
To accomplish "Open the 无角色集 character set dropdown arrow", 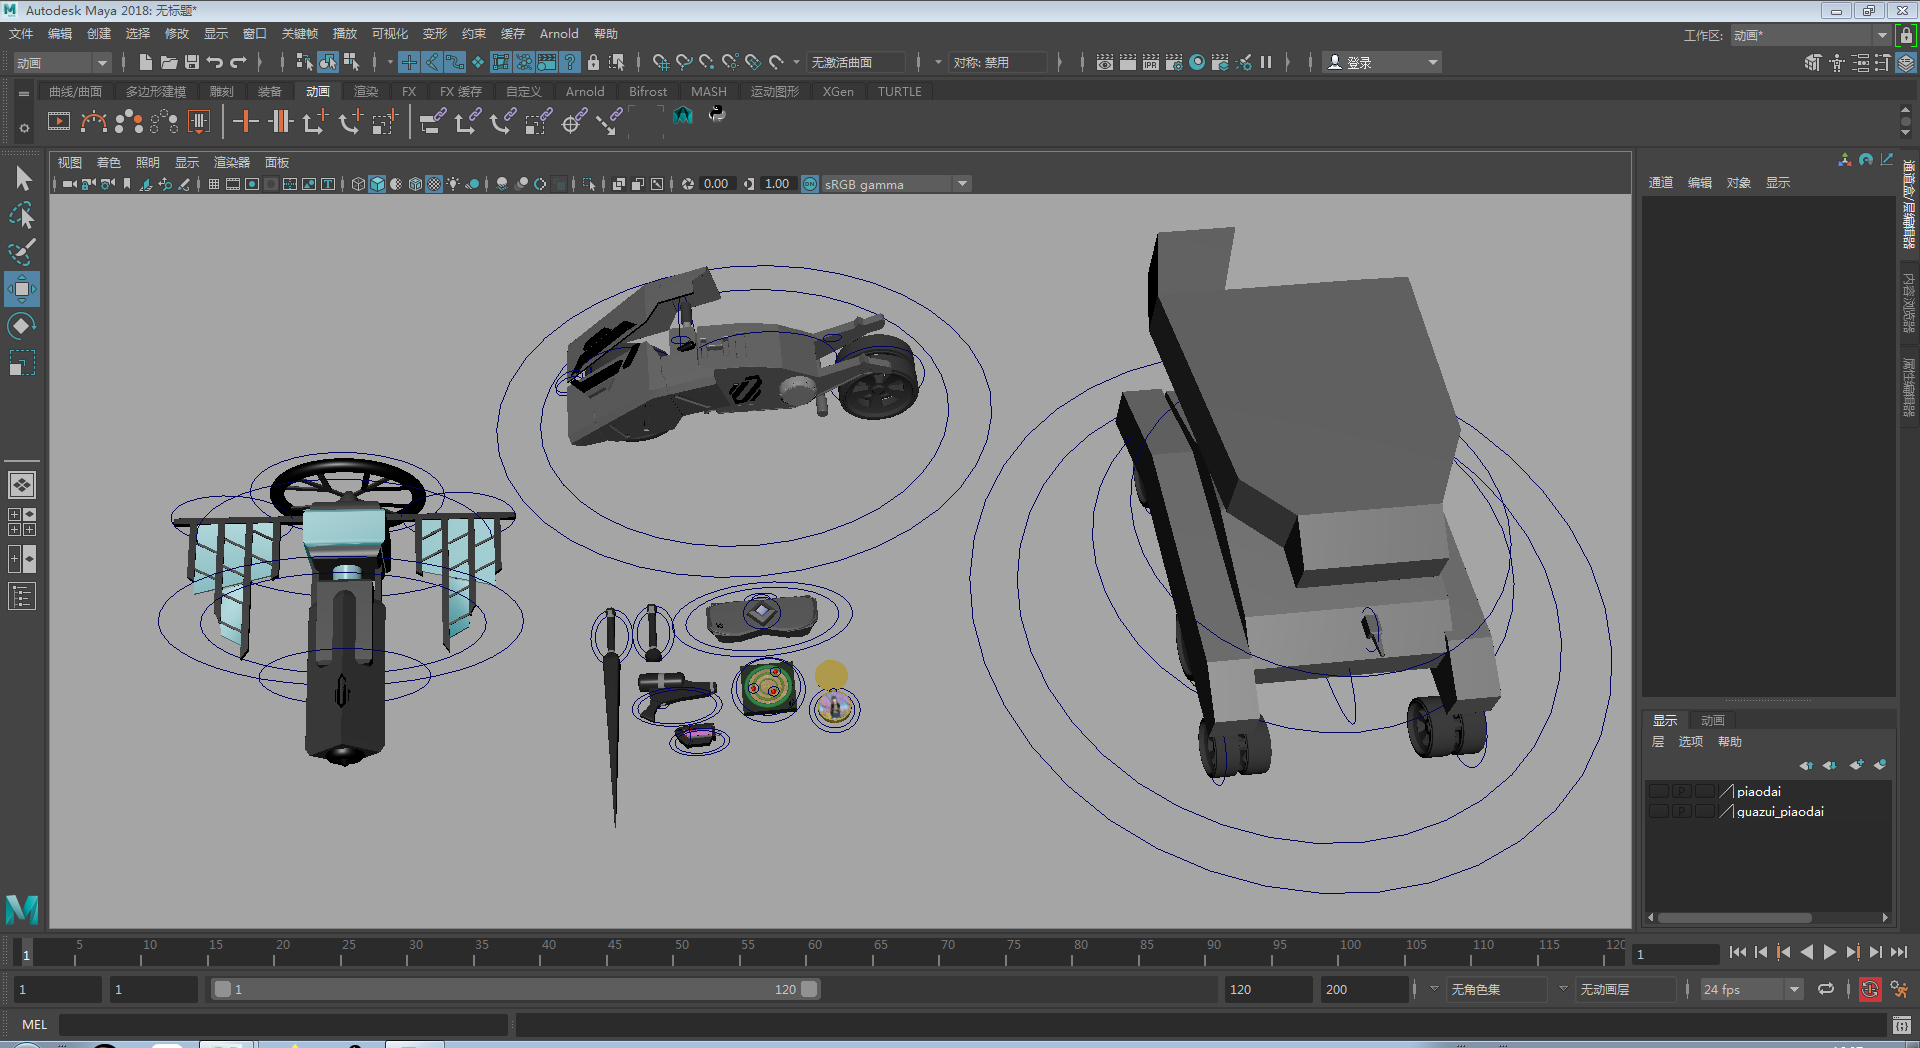I will [x=1433, y=989].
